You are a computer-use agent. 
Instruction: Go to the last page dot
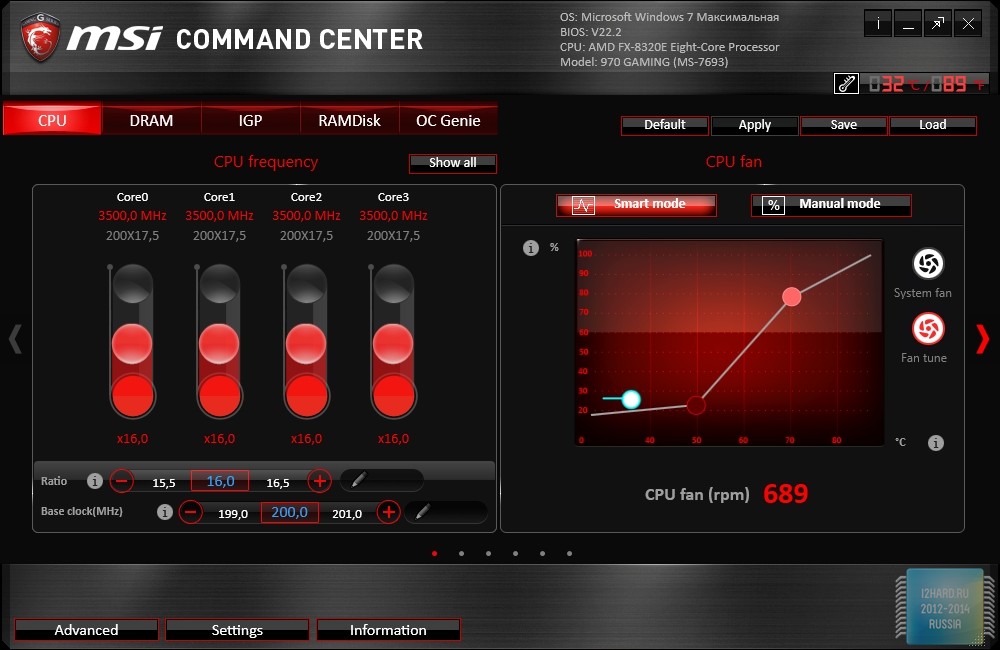(x=569, y=554)
